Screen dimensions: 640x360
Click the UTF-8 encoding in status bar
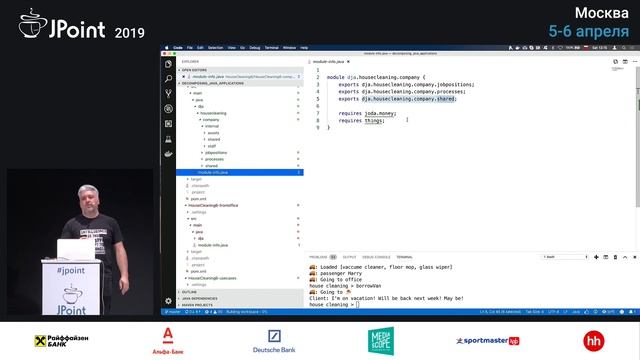(553, 312)
